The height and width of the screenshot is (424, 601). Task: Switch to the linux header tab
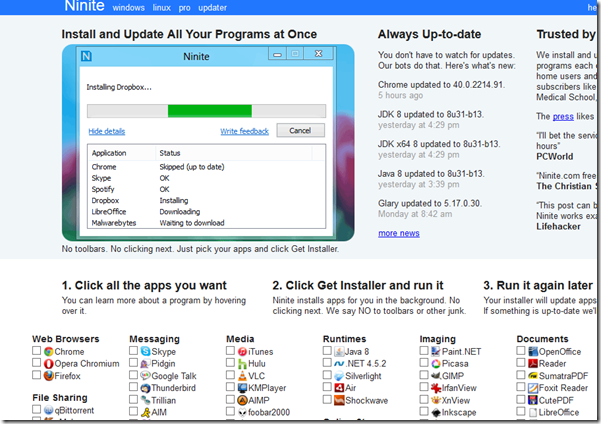click(x=163, y=7)
